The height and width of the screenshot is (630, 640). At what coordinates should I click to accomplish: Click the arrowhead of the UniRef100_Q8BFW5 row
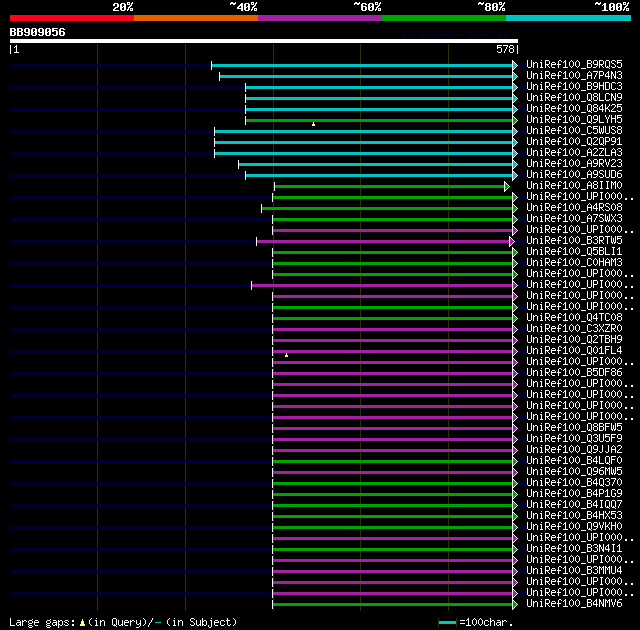click(515, 428)
